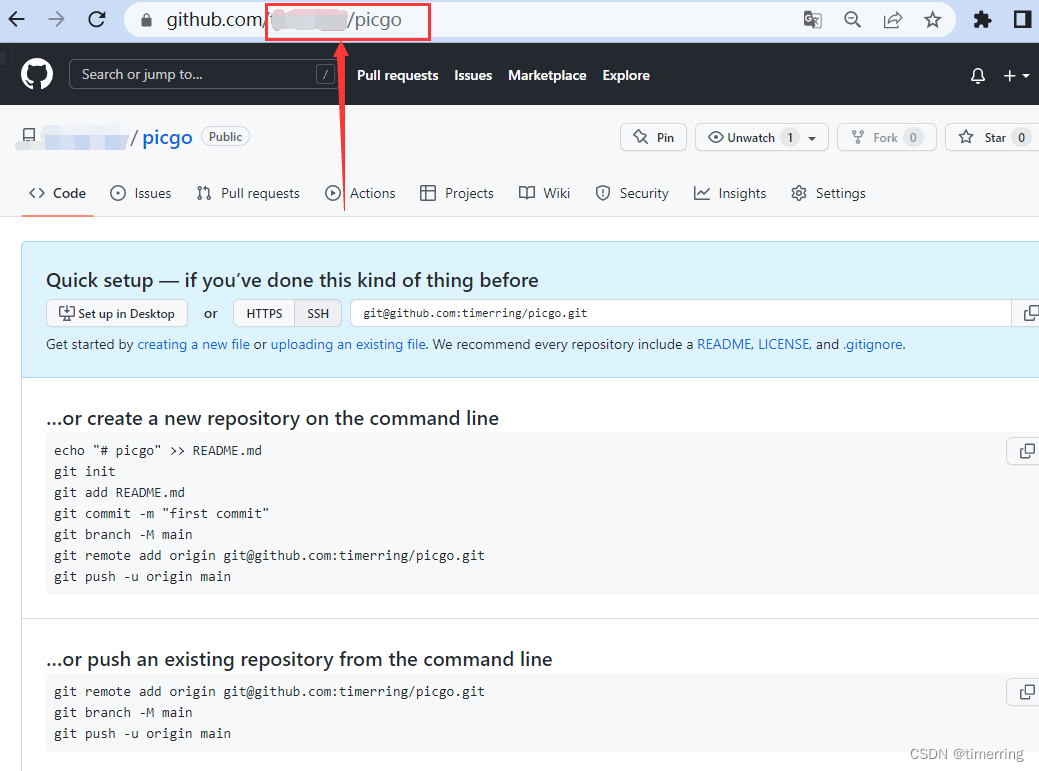Open notifications bell icon
The width and height of the screenshot is (1039, 771).
click(x=977, y=76)
